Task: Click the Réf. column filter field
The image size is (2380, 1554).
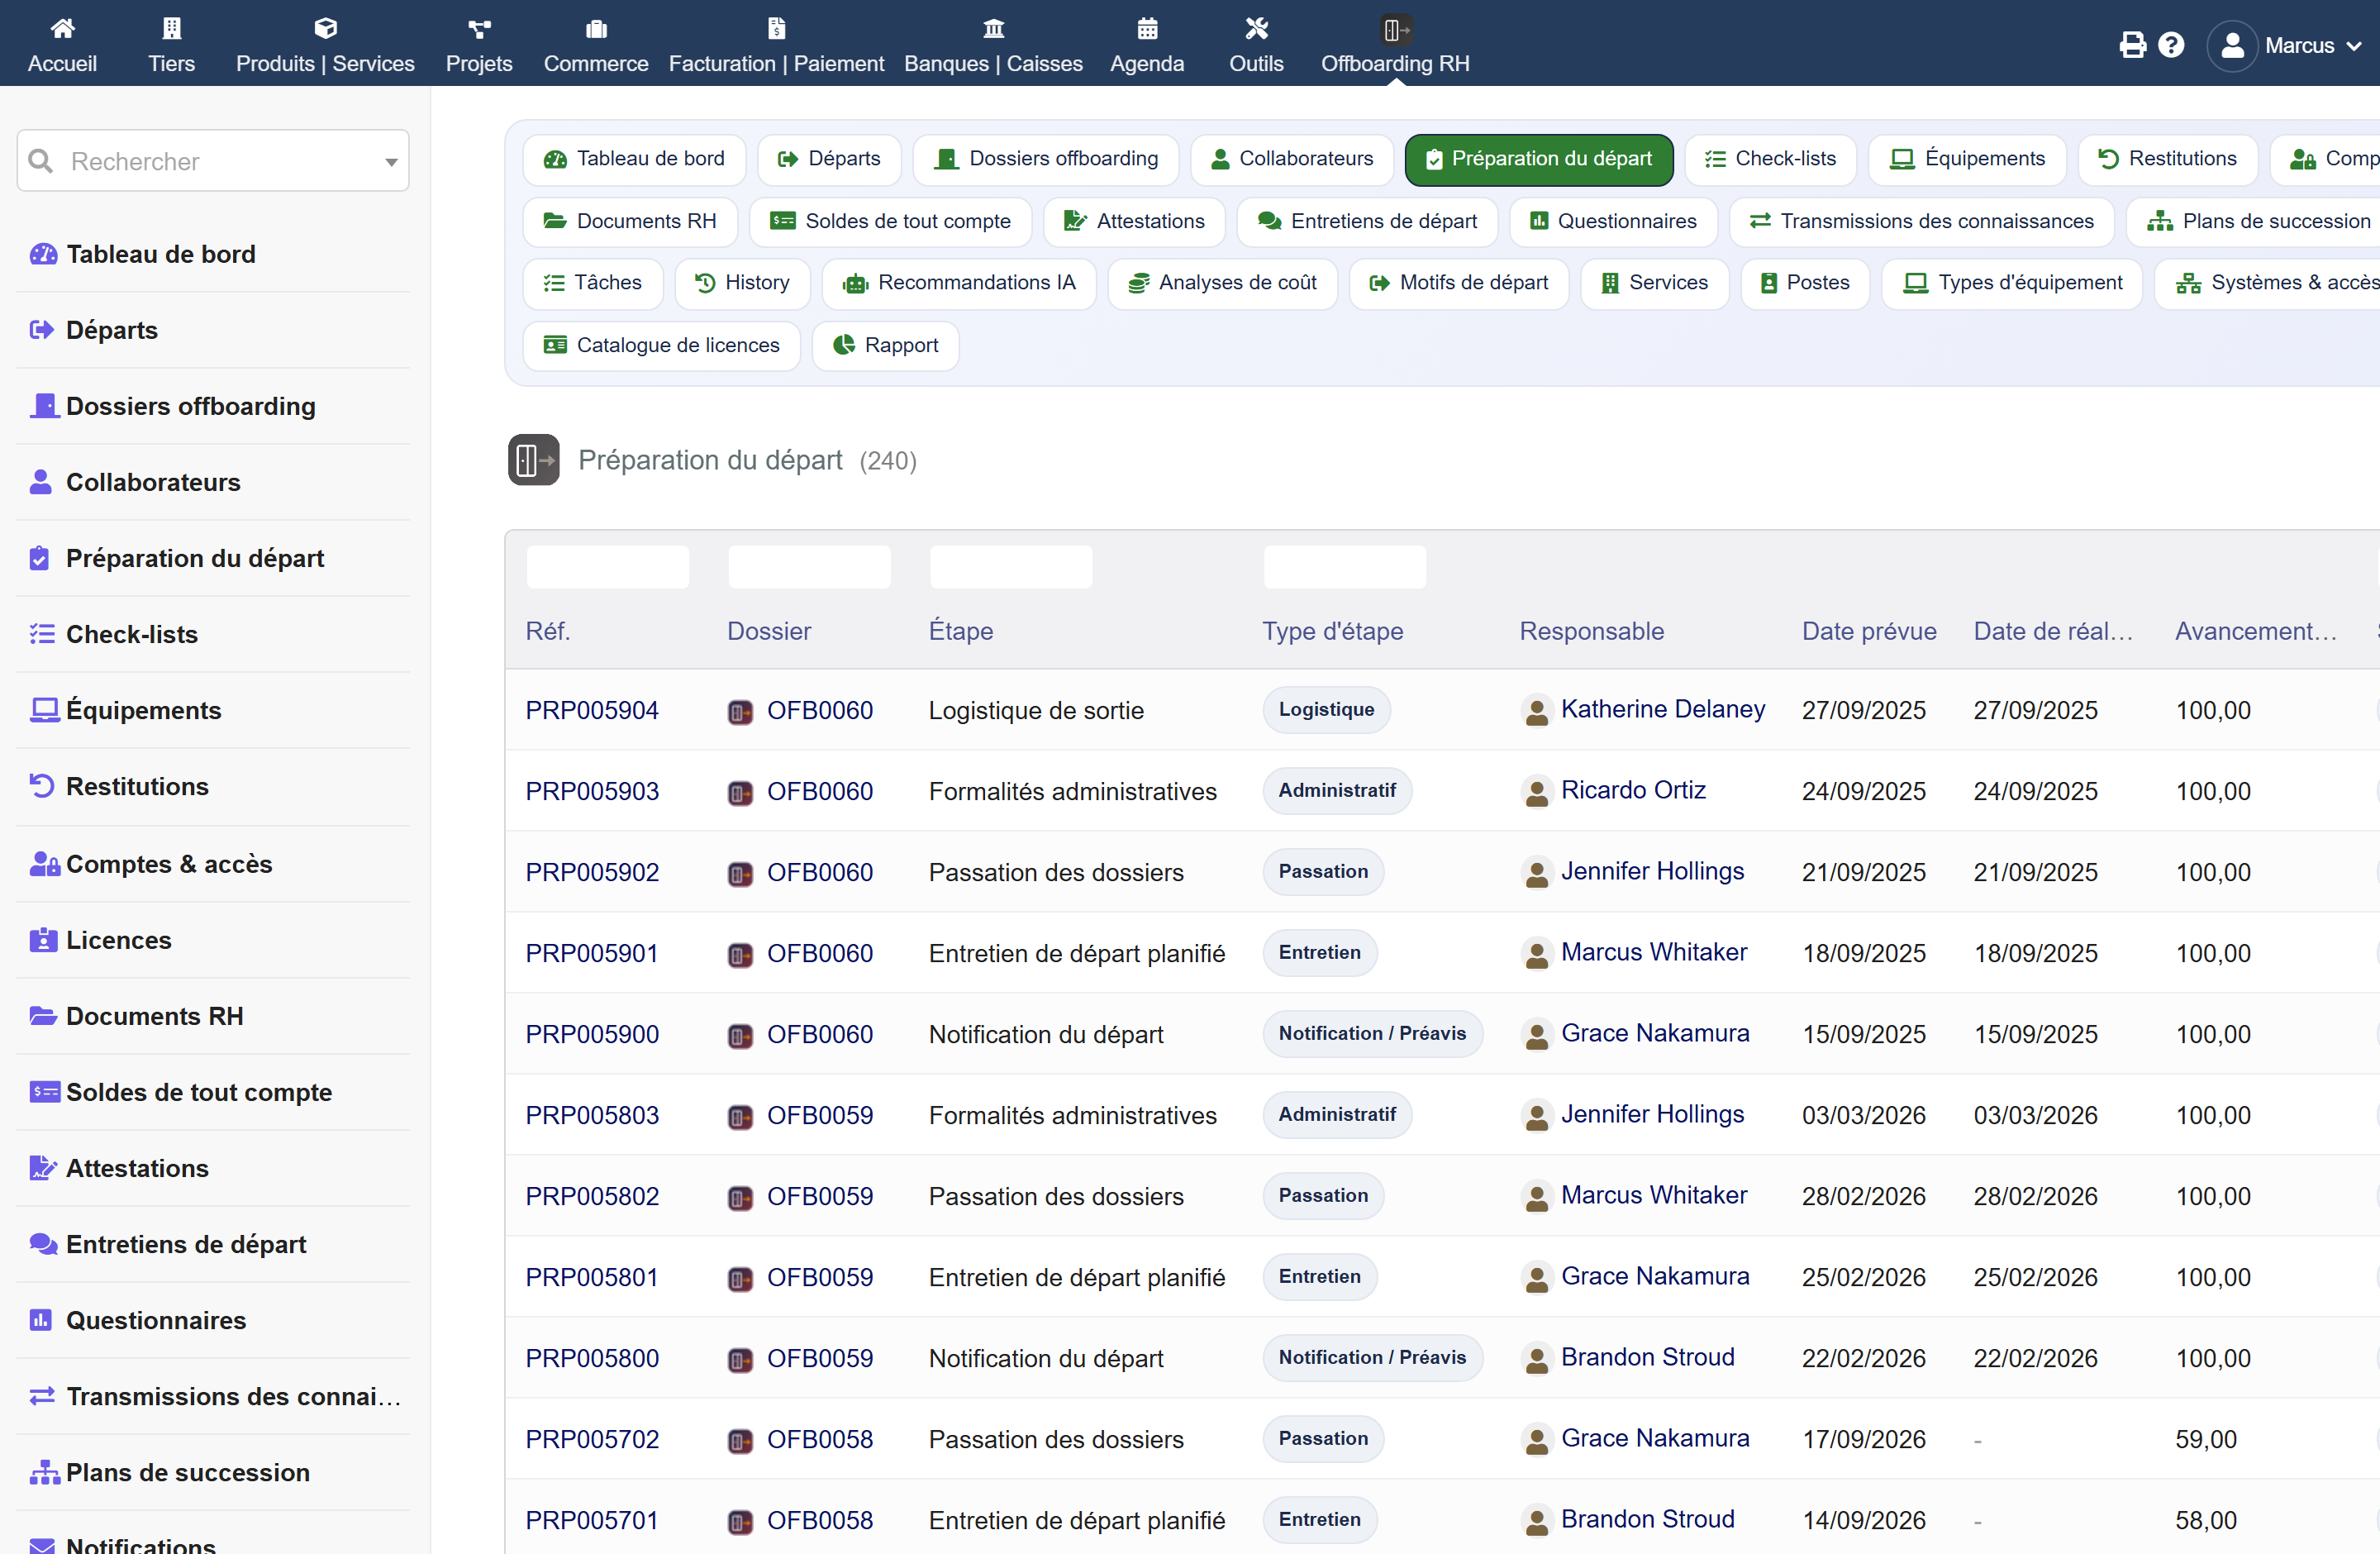Action: tap(608, 567)
